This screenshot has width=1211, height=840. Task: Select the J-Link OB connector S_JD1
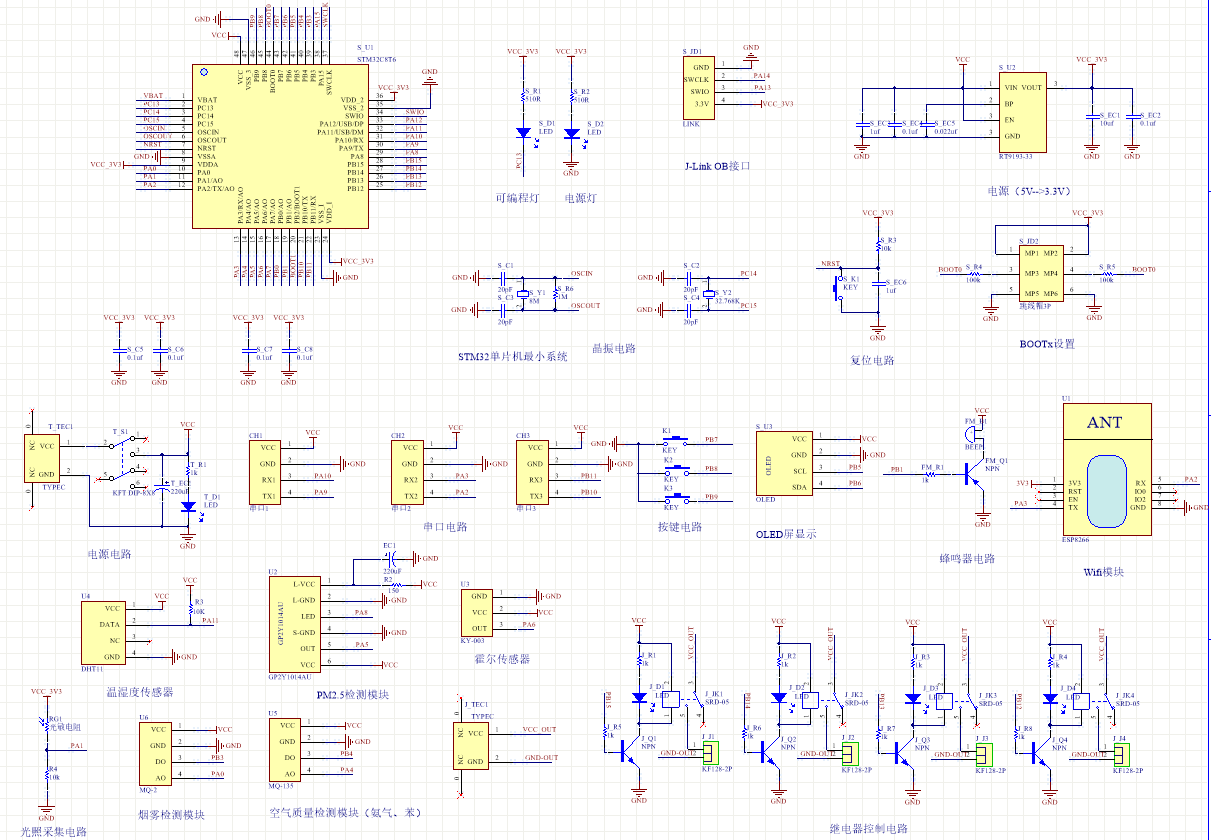point(698,87)
